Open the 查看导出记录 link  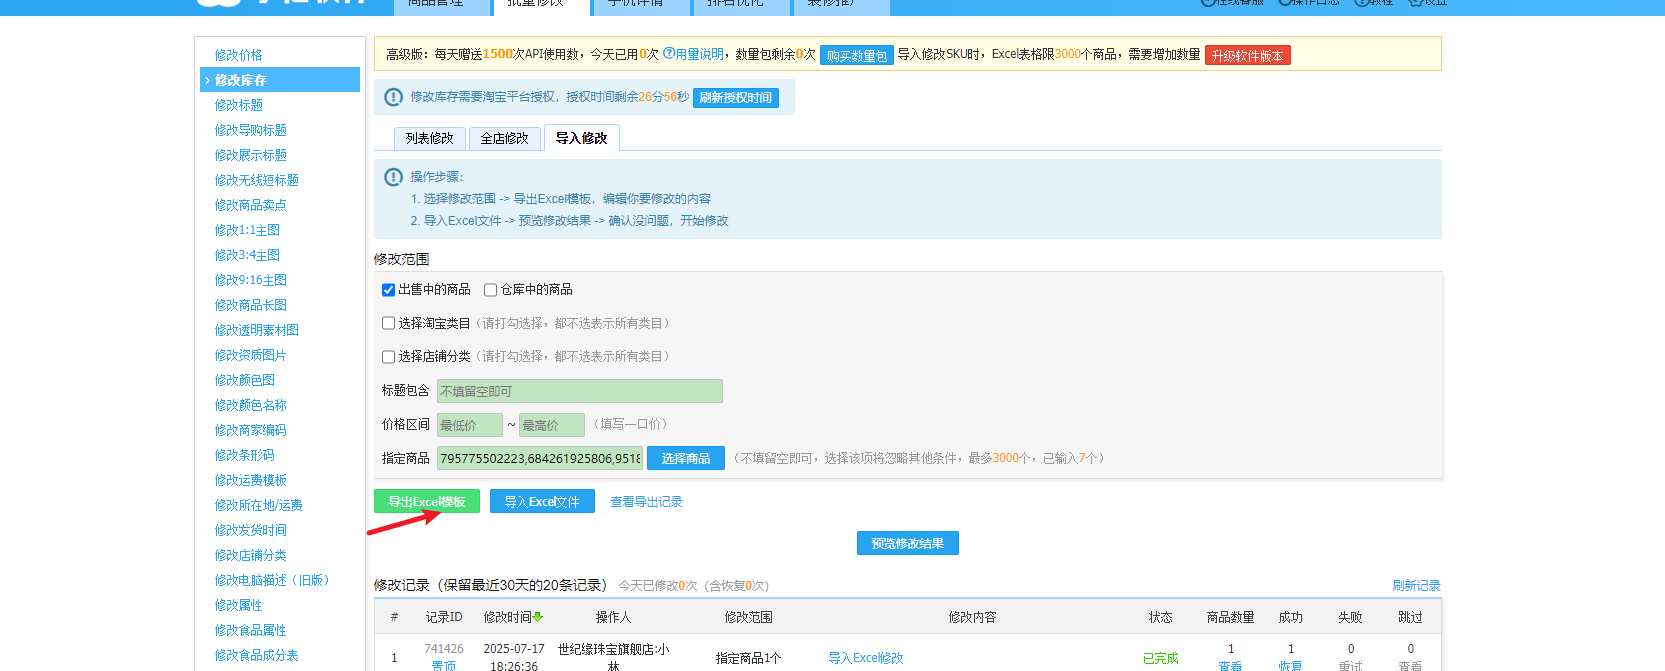pyautogui.click(x=646, y=502)
